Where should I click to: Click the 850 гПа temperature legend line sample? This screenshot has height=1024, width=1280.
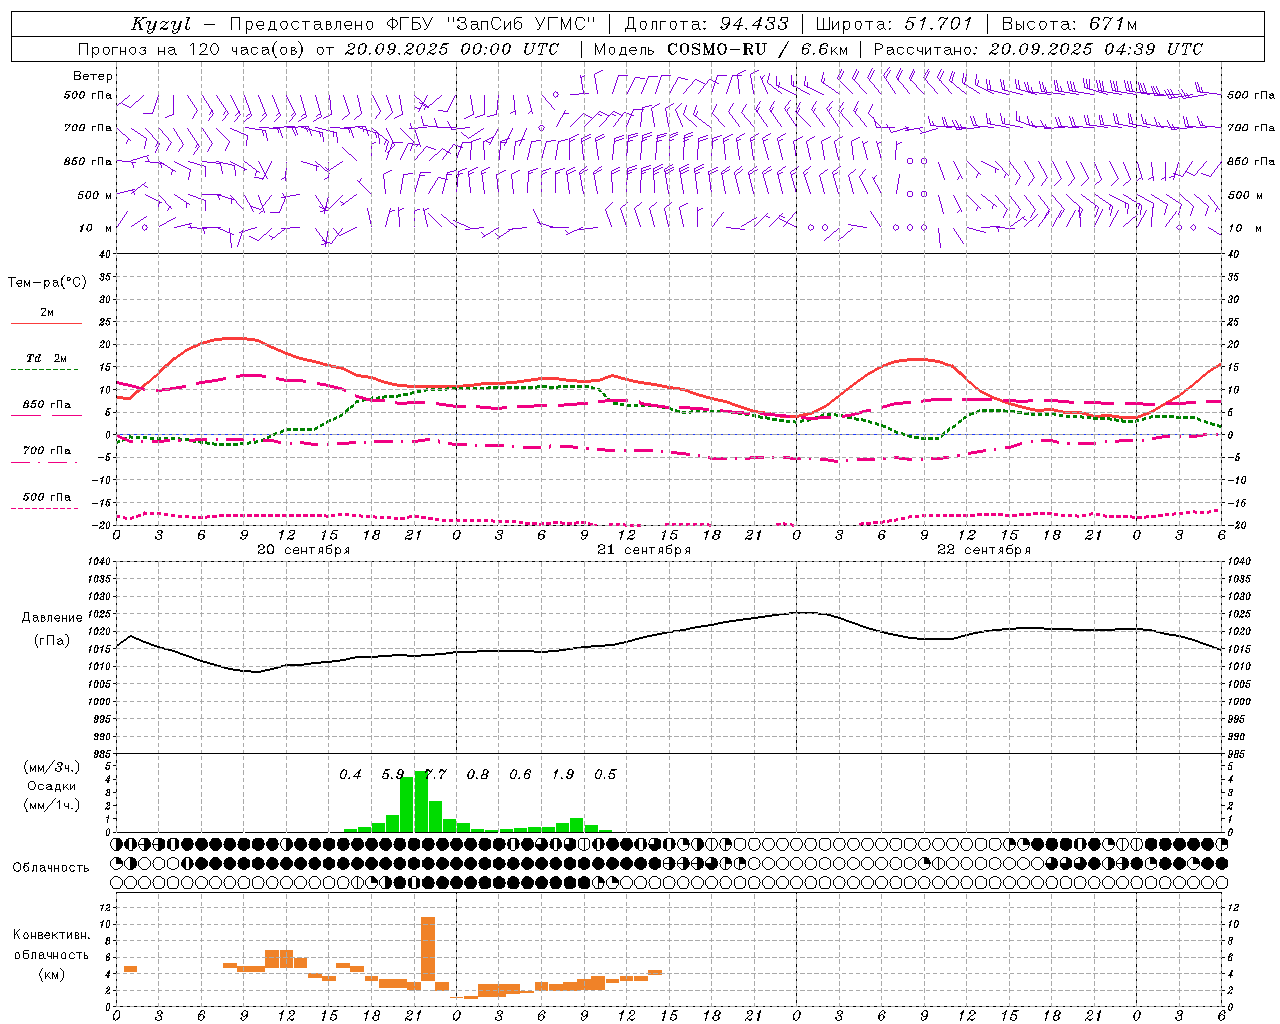point(46,415)
